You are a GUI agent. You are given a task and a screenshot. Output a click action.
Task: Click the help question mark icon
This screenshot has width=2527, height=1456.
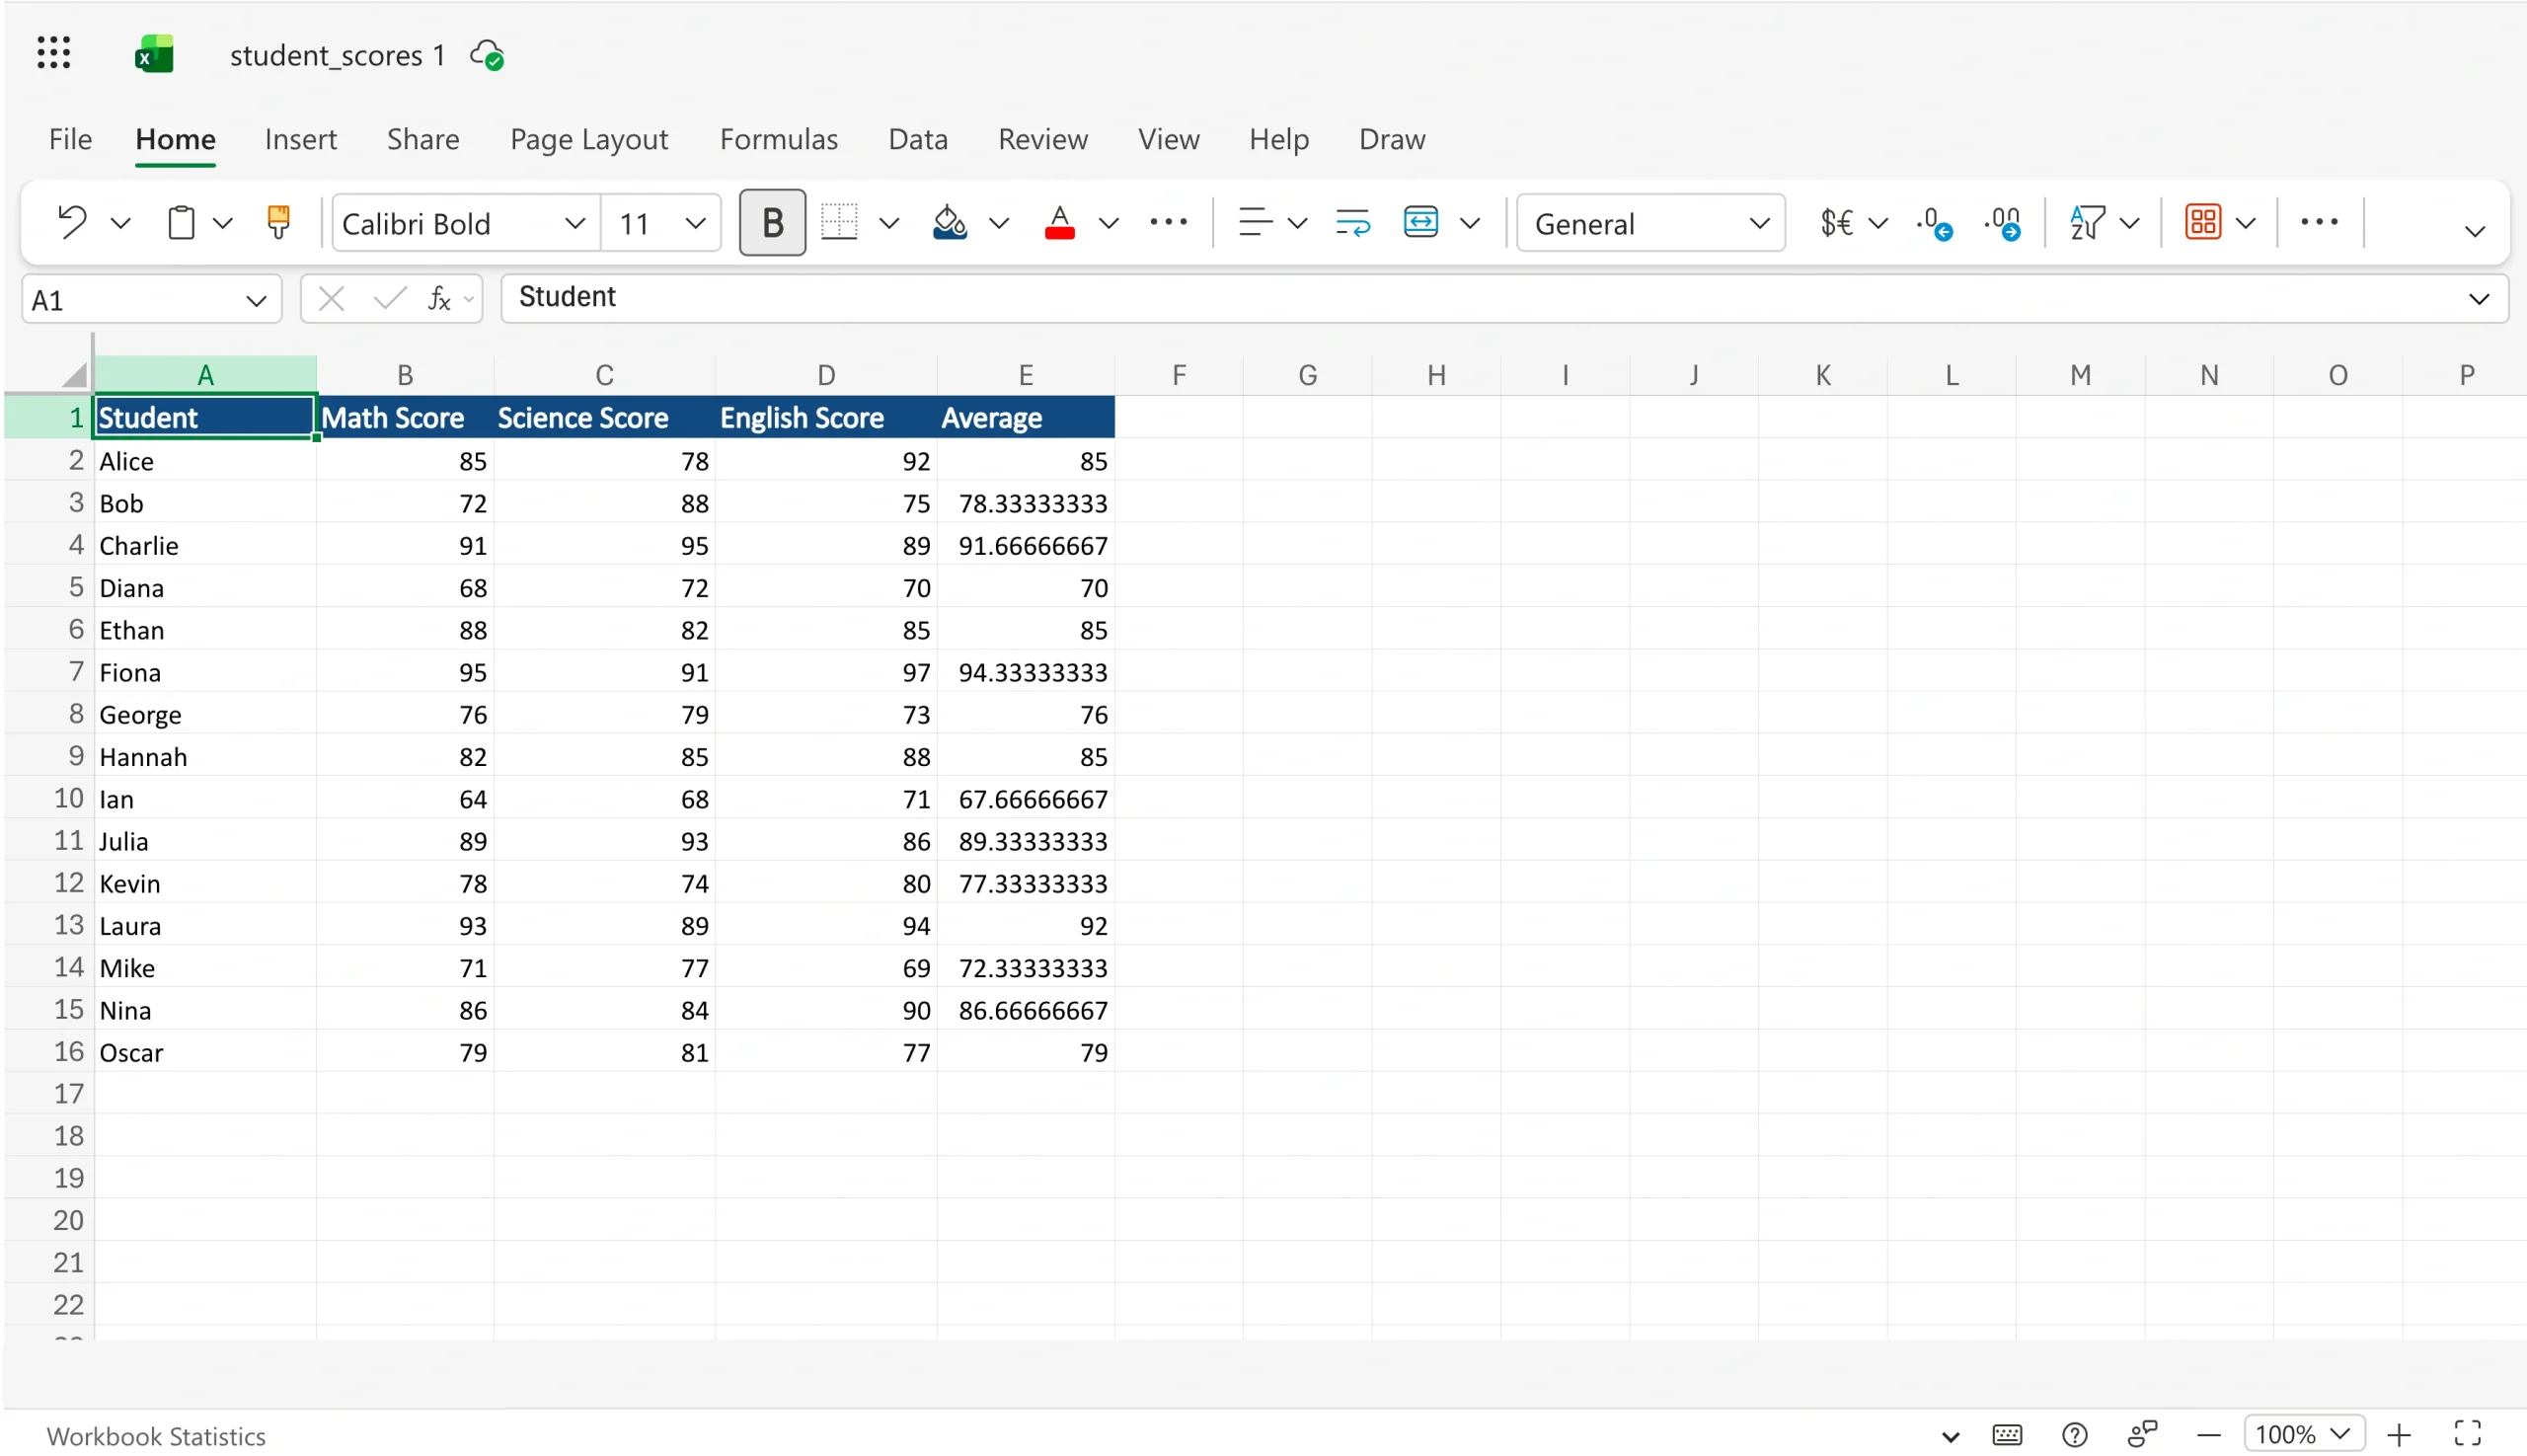[x=2074, y=1435]
